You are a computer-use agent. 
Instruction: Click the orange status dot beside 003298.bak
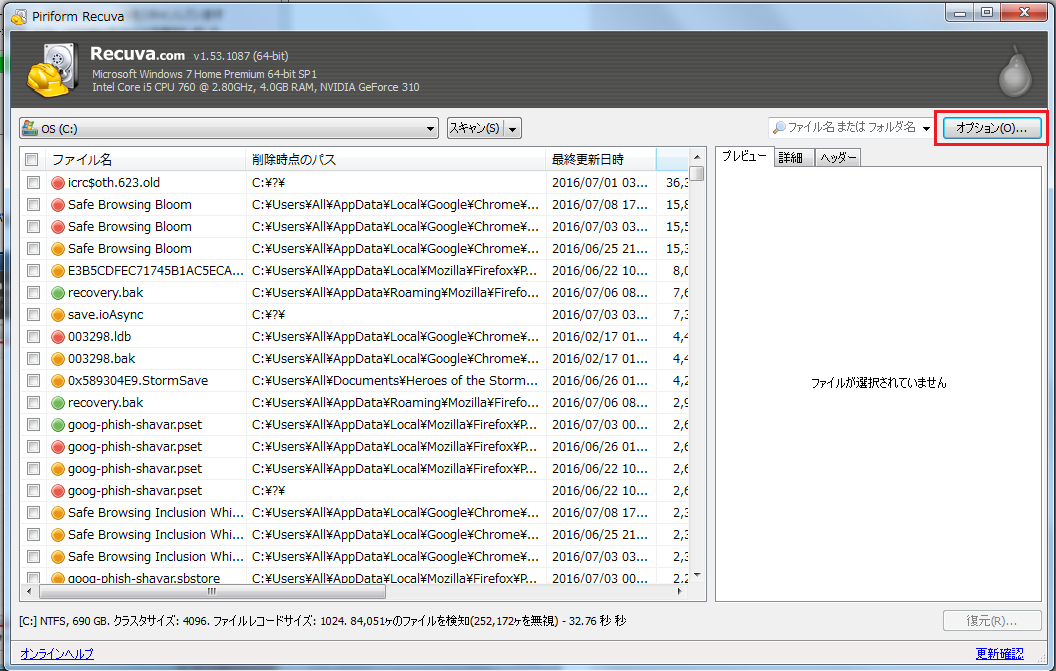(x=58, y=358)
